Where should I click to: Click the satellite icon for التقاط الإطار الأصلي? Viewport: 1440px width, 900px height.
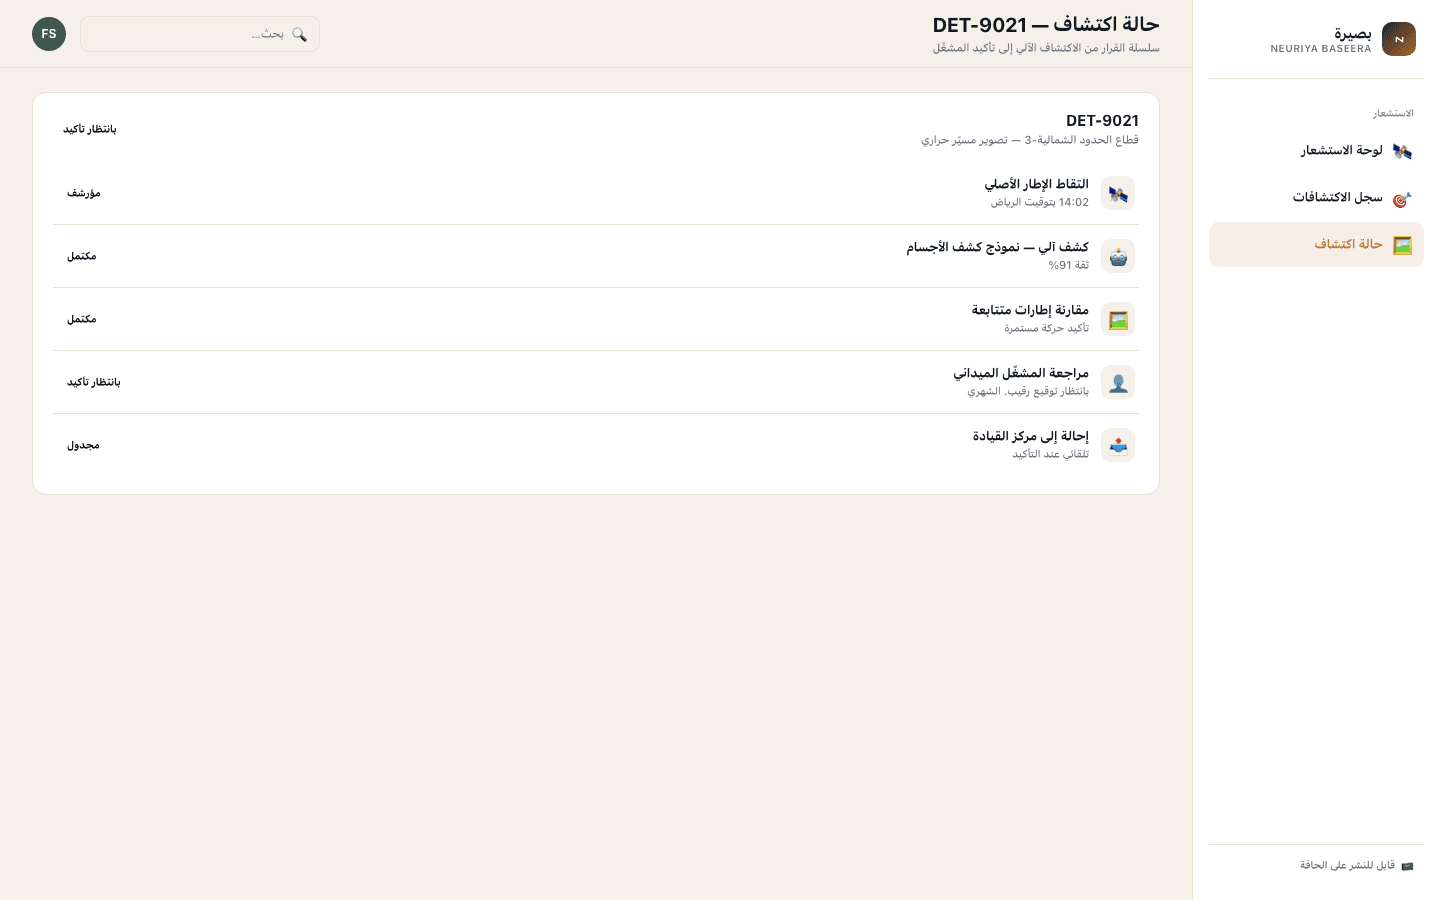(x=1118, y=193)
